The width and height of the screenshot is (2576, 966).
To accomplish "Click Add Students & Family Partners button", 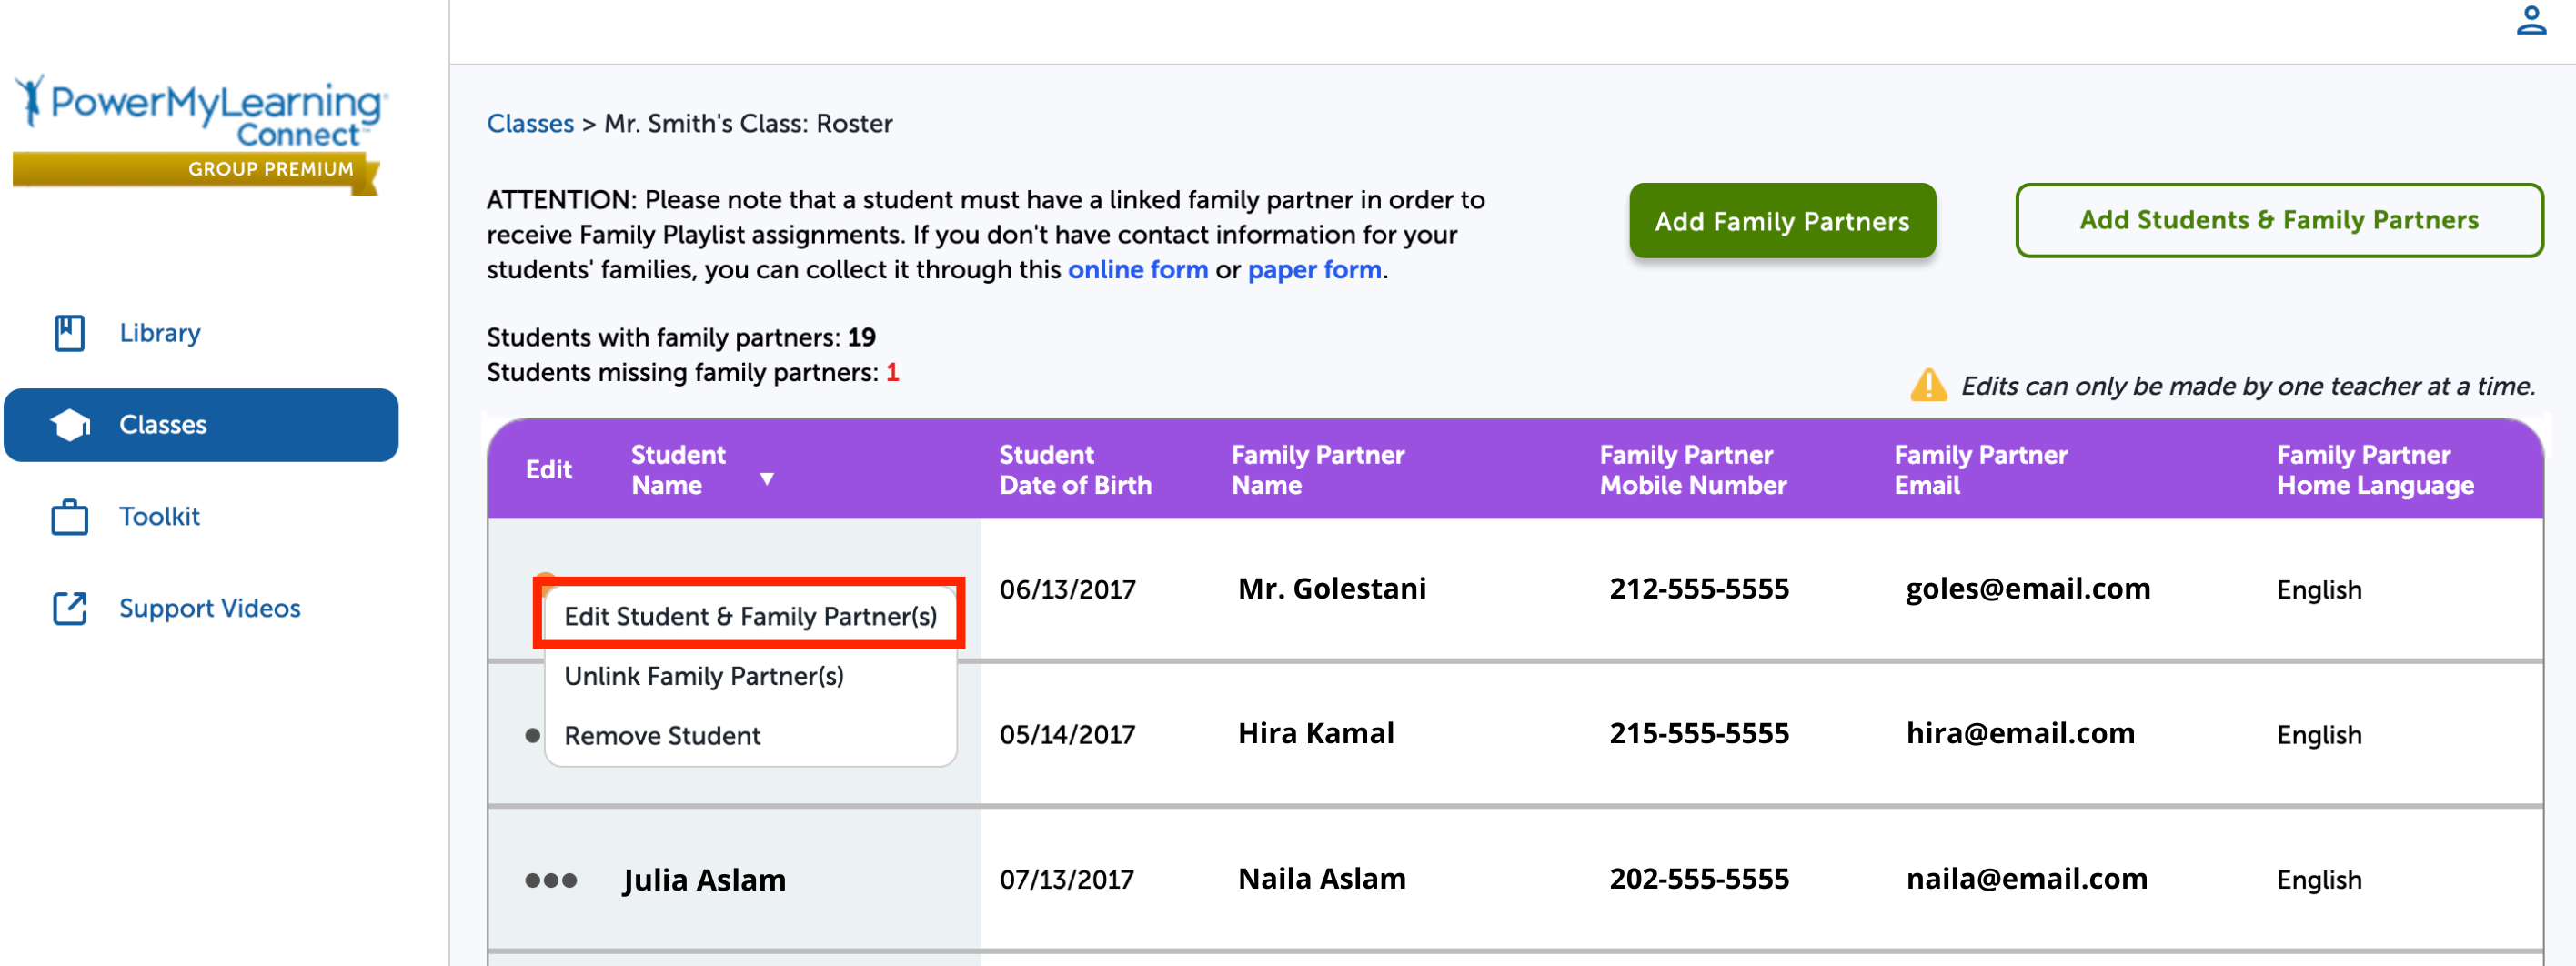I will (2278, 220).
